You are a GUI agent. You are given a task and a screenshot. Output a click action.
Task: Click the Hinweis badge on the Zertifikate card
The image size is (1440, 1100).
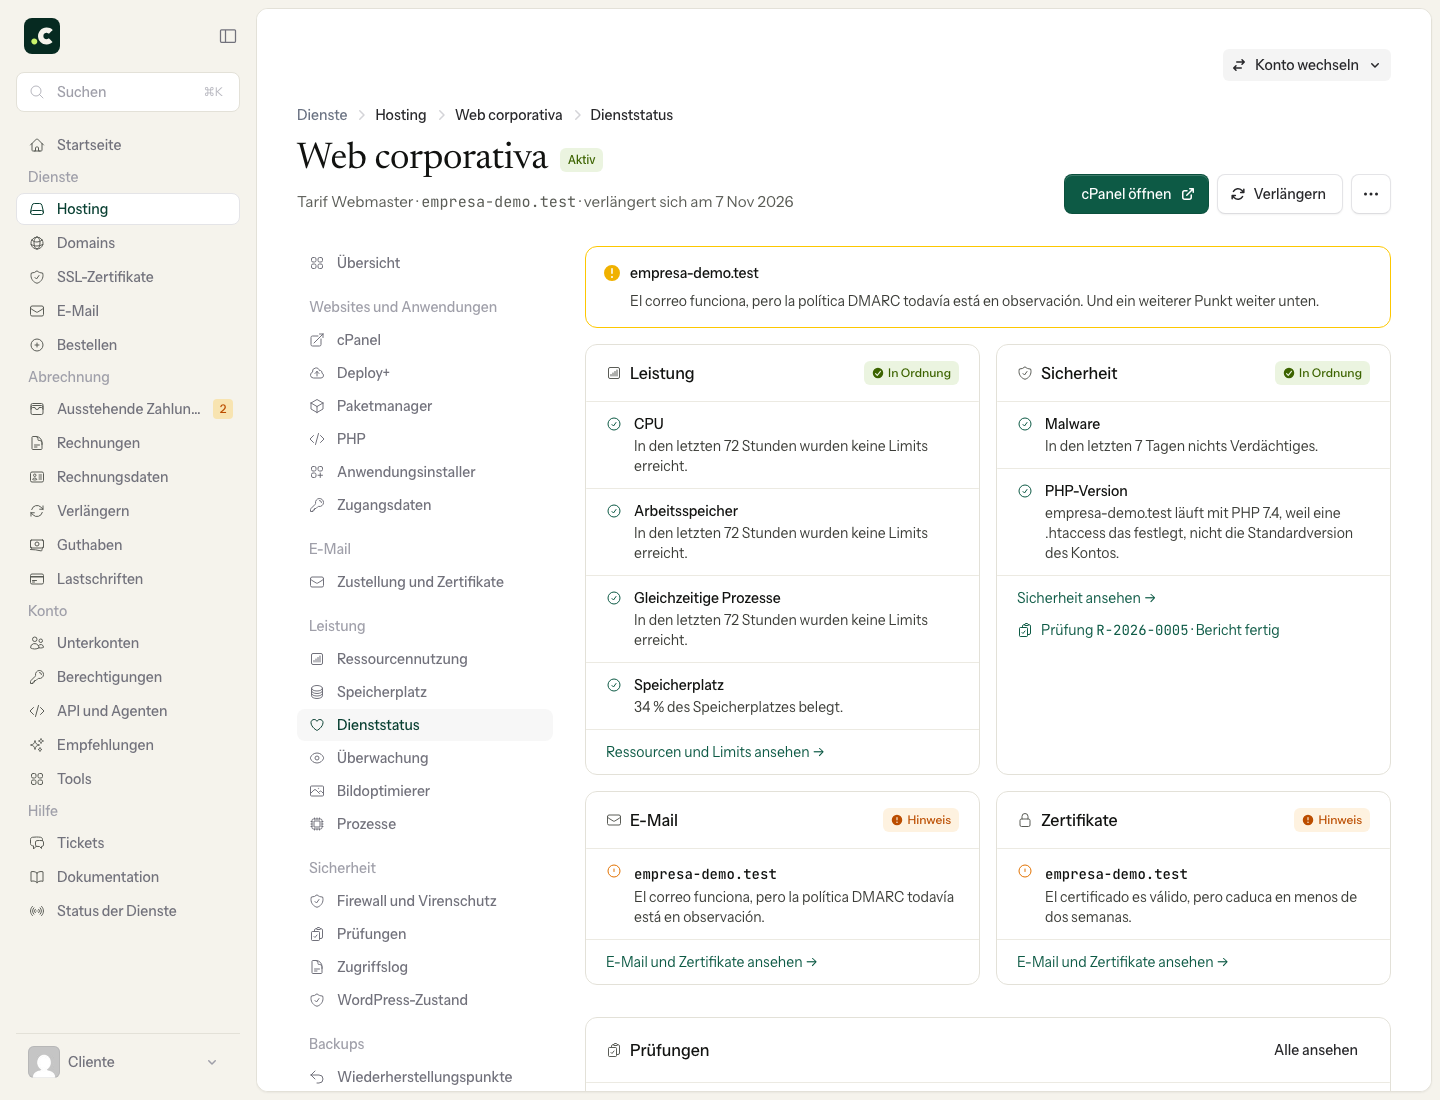coord(1332,820)
